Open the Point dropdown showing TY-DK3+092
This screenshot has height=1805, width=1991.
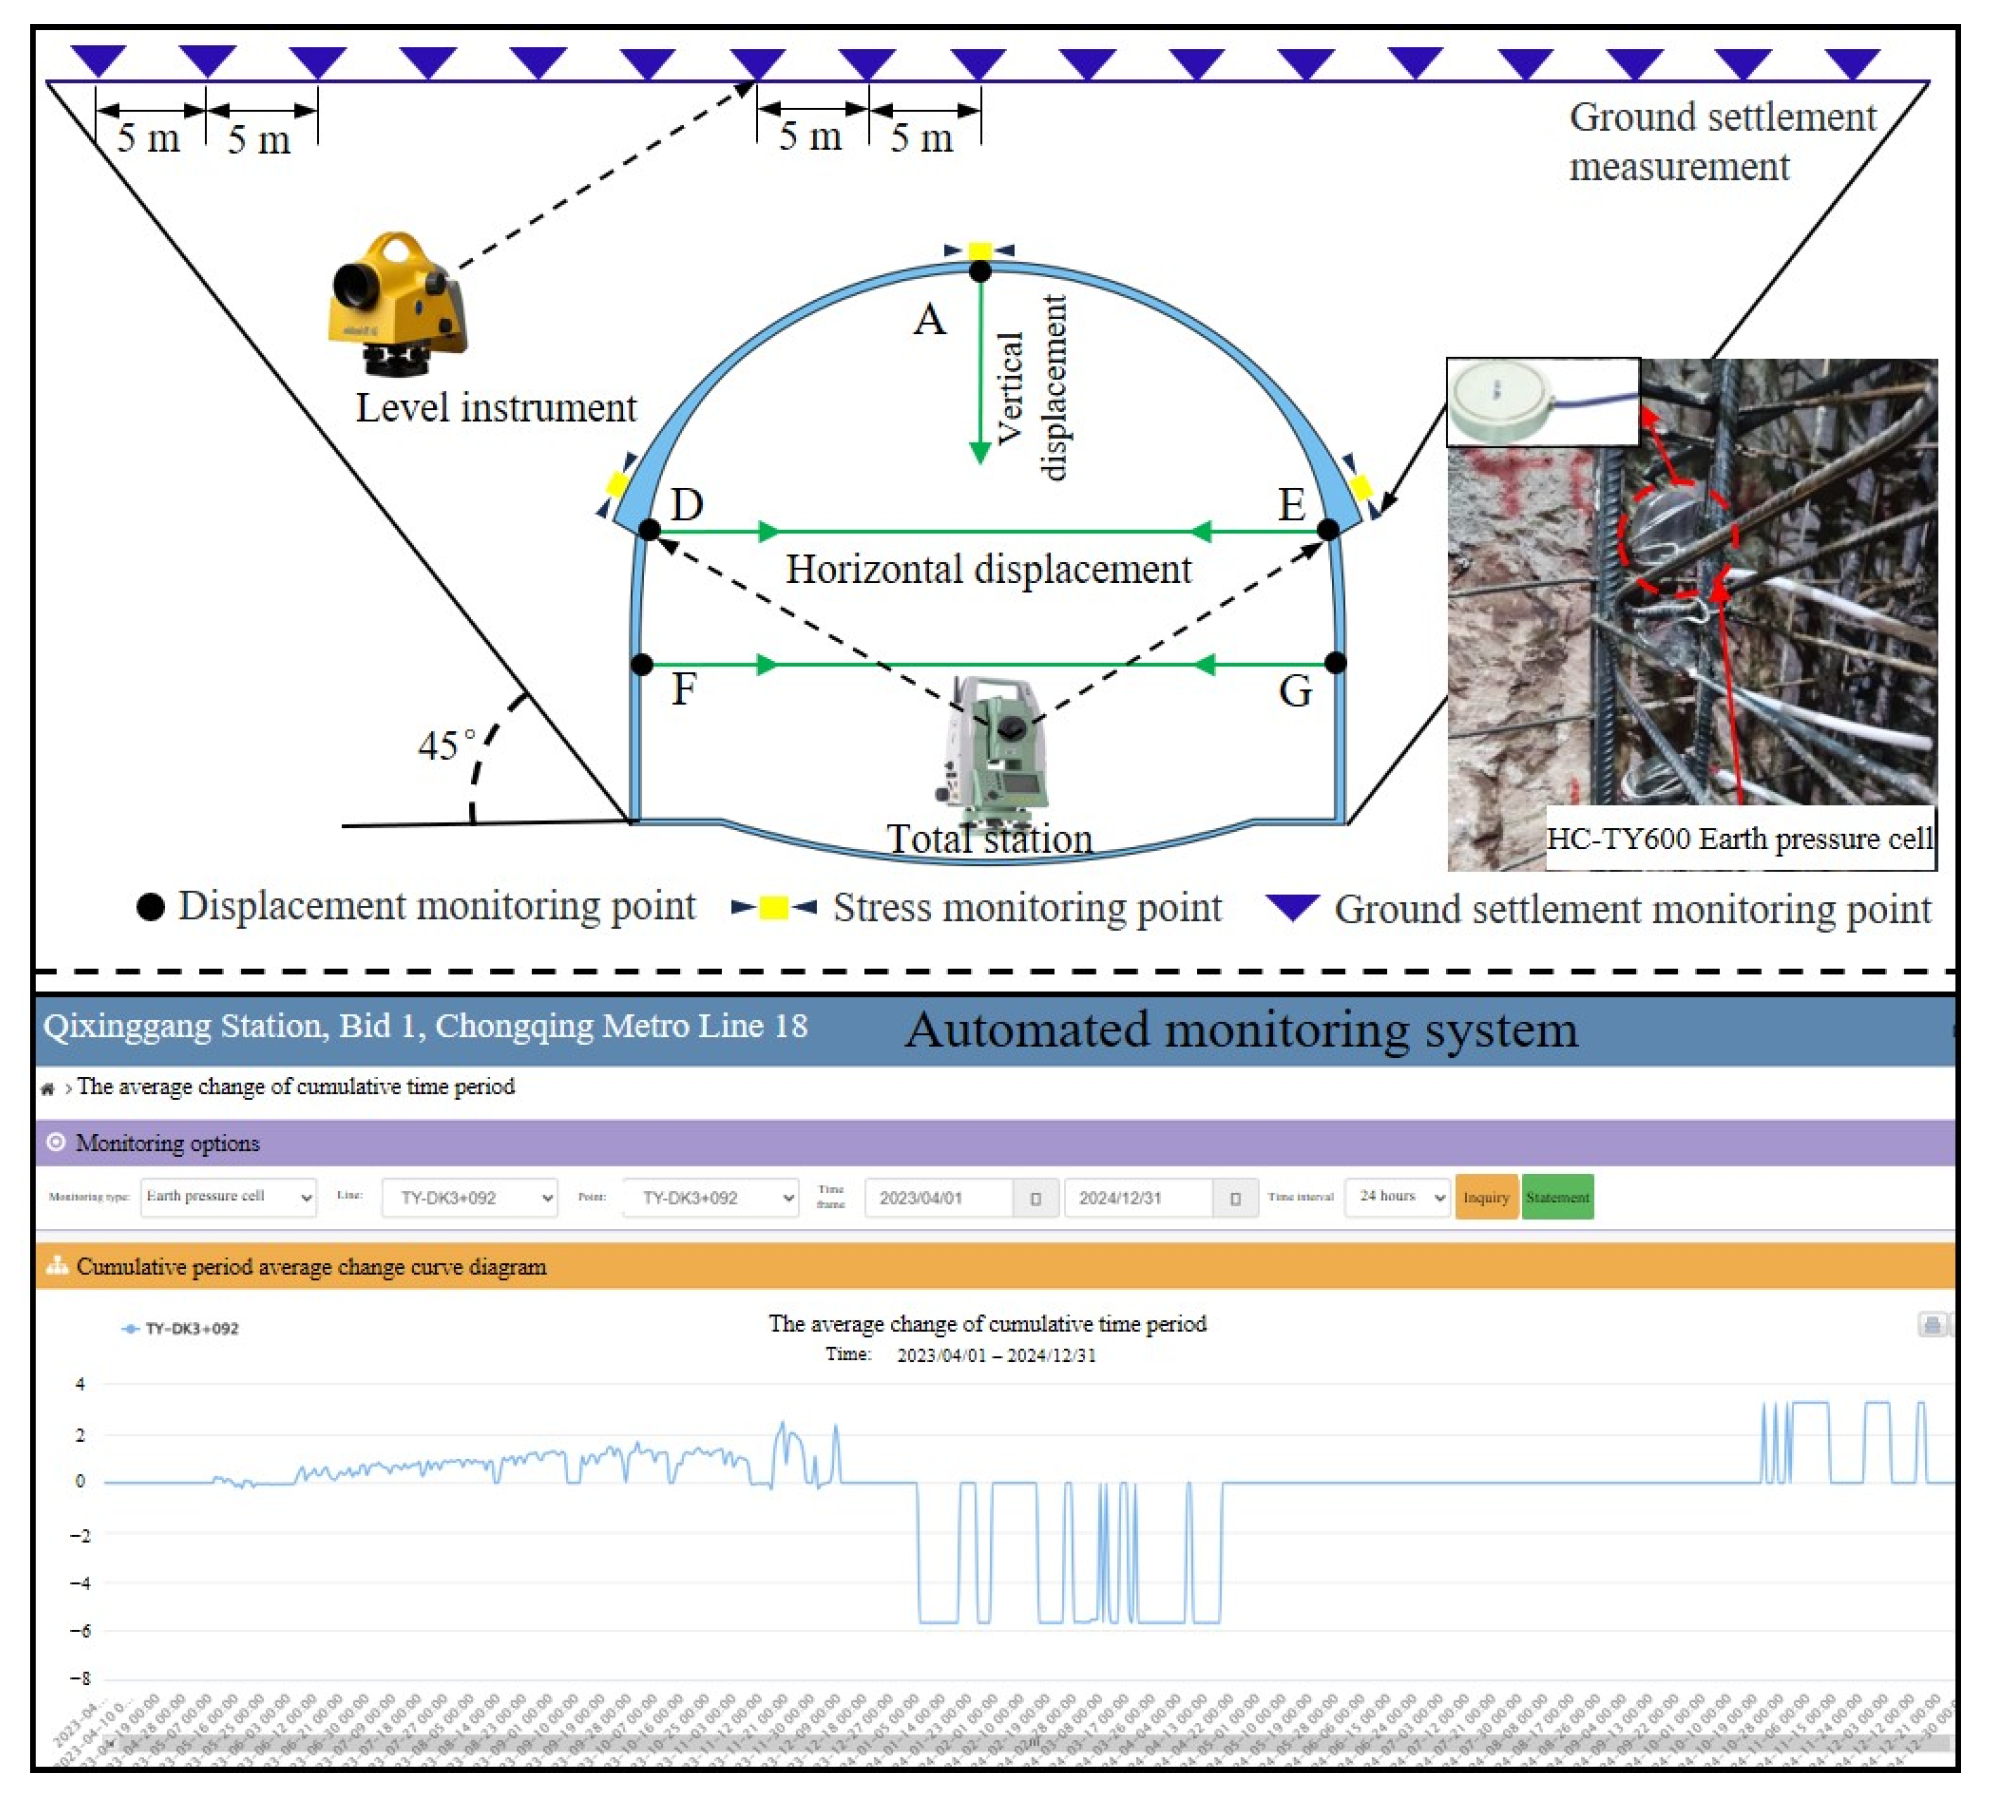pyautogui.click(x=711, y=1197)
